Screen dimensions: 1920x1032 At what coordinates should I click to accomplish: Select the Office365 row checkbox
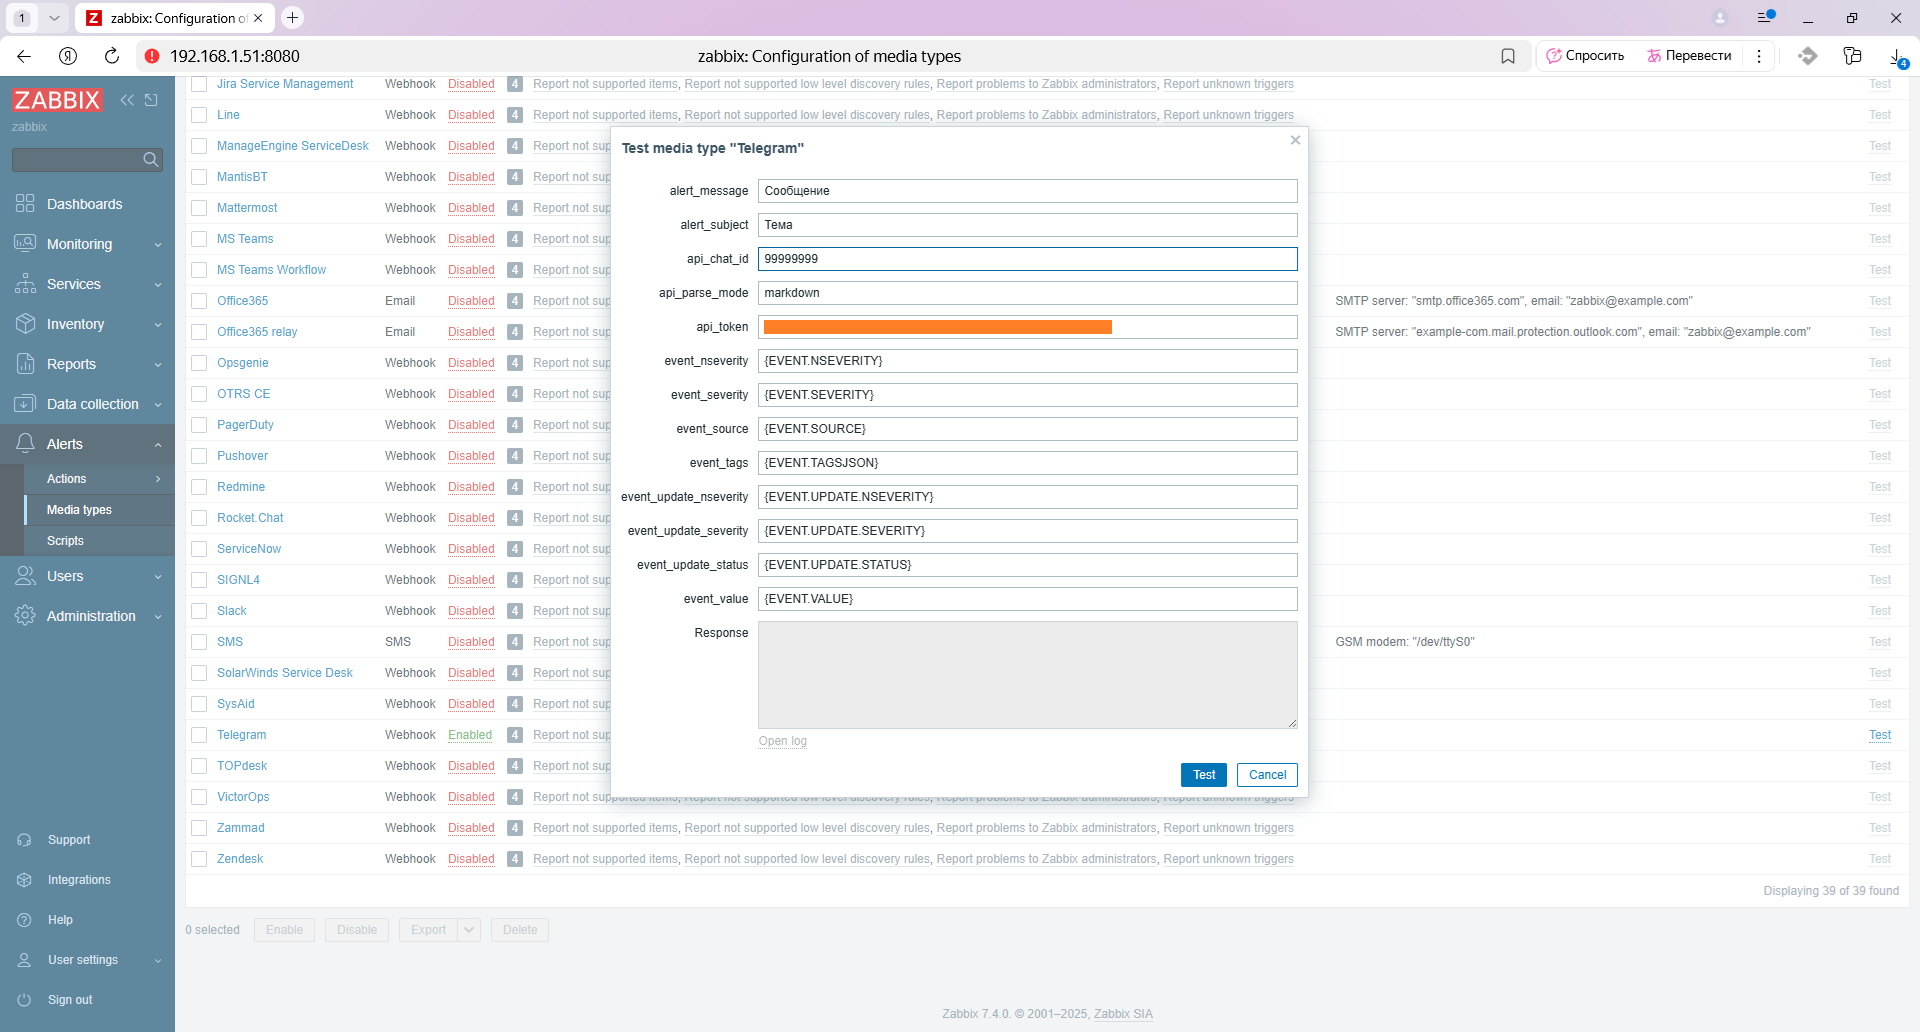click(x=199, y=301)
